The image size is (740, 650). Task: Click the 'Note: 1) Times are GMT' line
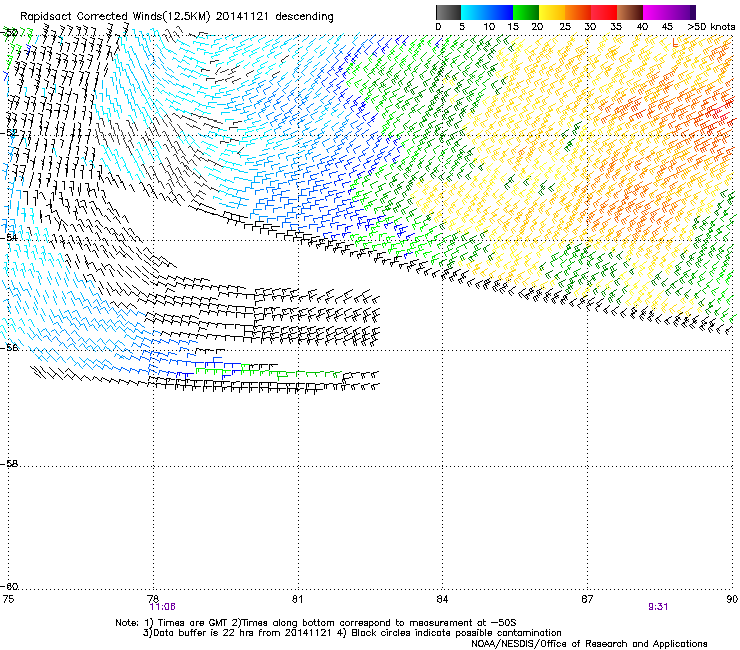point(316,623)
